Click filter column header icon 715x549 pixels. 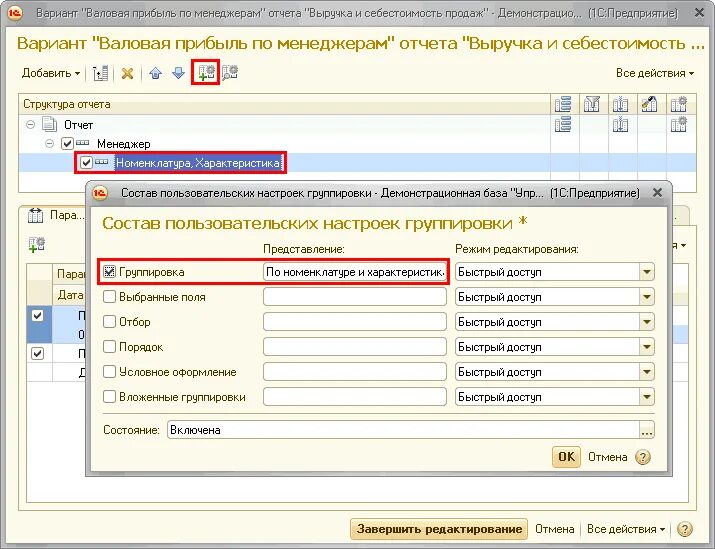[592, 104]
